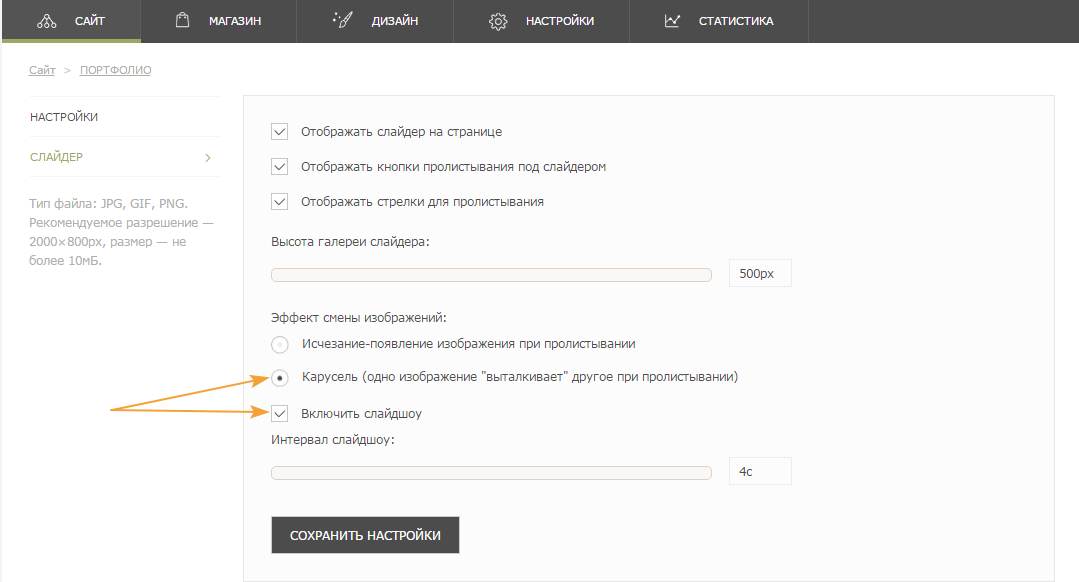Select Исчезание-появление изображения radio option
The width and height of the screenshot is (1079, 582).
pyautogui.click(x=279, y=344)
